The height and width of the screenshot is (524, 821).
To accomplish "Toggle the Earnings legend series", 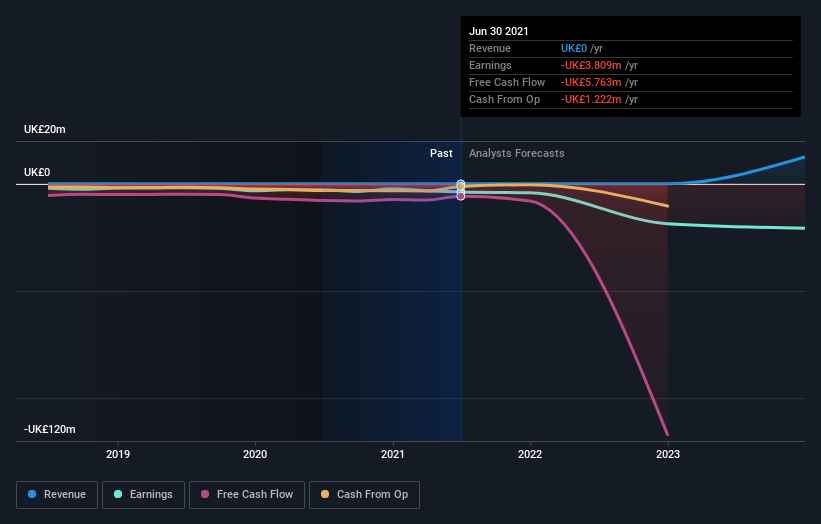I will point(143,495).
